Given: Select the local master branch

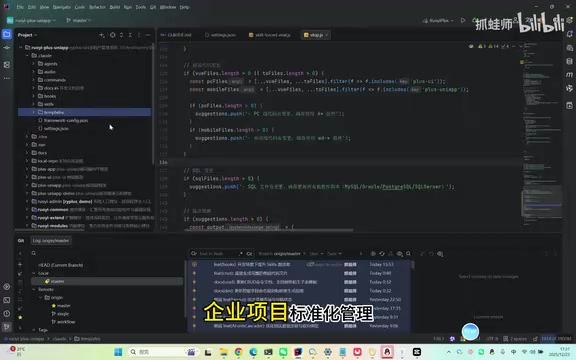Looking at the screenshot, I should tap(107, 281).
